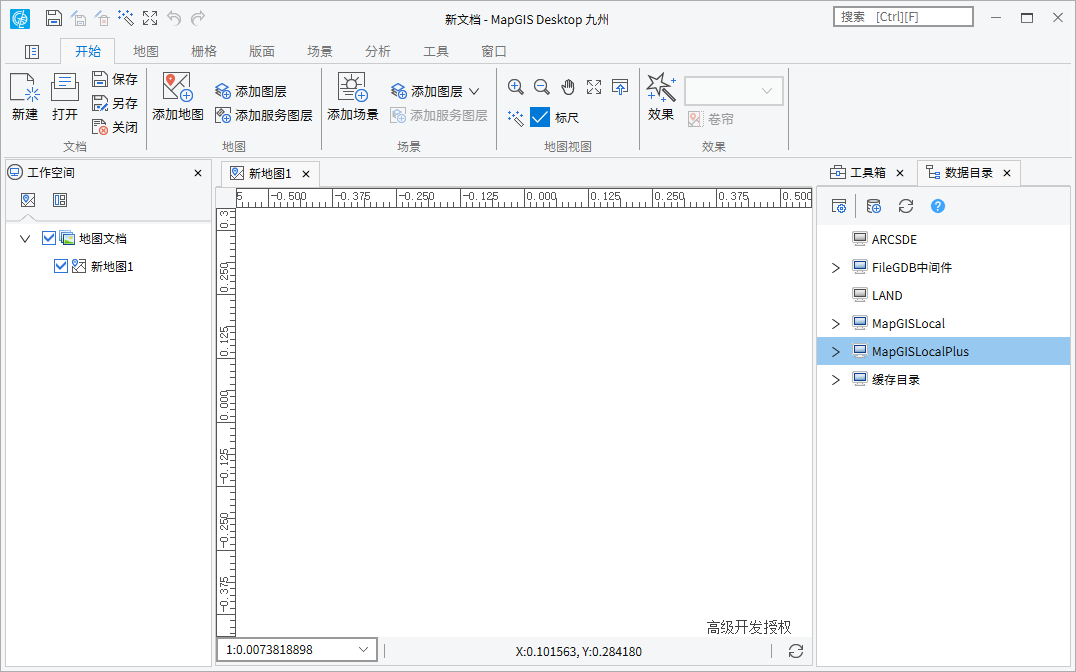Select the map view icon in 工作空间

click(x=28, y=200)
